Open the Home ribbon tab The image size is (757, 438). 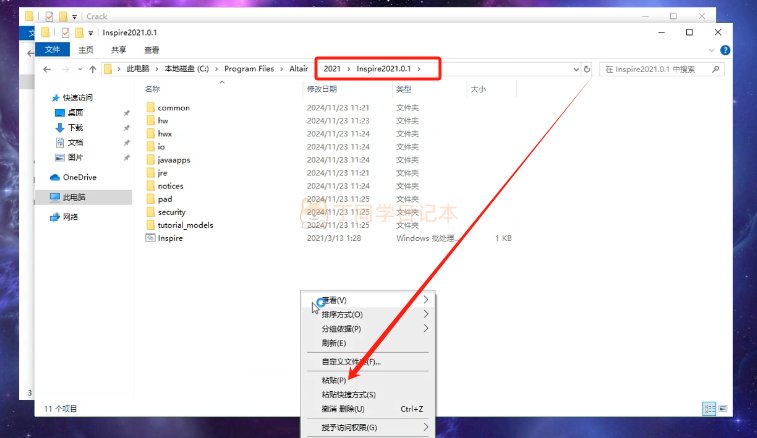[86, 50]
